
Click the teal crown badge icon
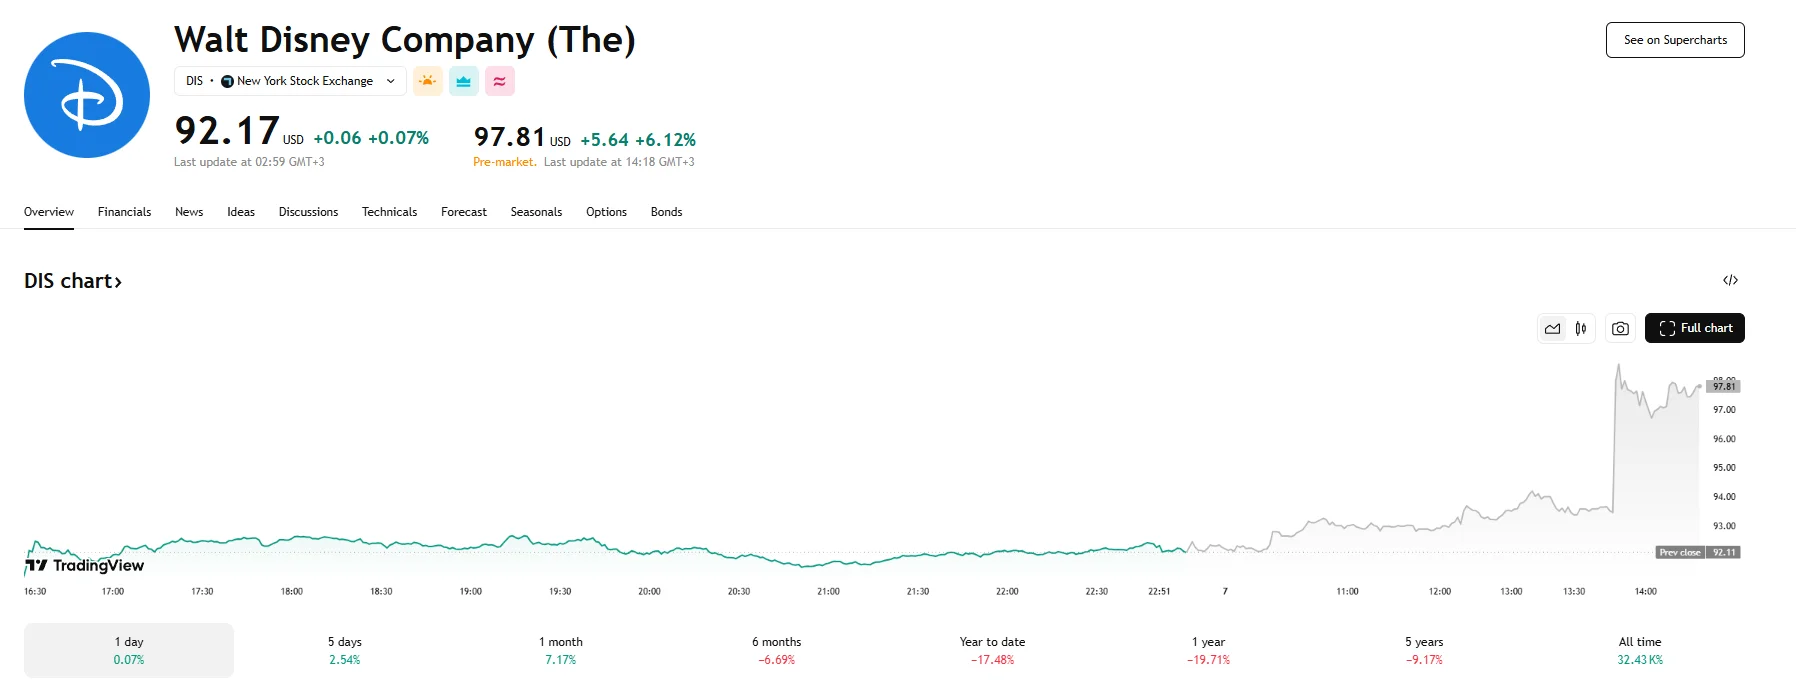coord(463,81)
